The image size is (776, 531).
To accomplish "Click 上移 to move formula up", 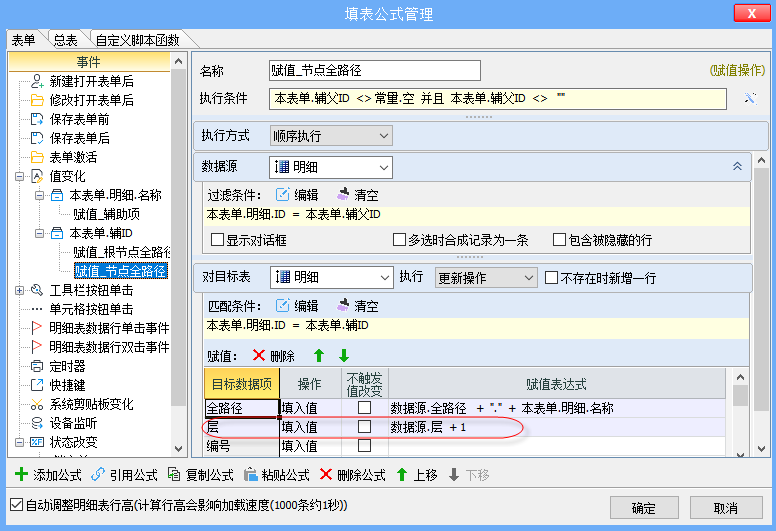I will coord(417,475).
